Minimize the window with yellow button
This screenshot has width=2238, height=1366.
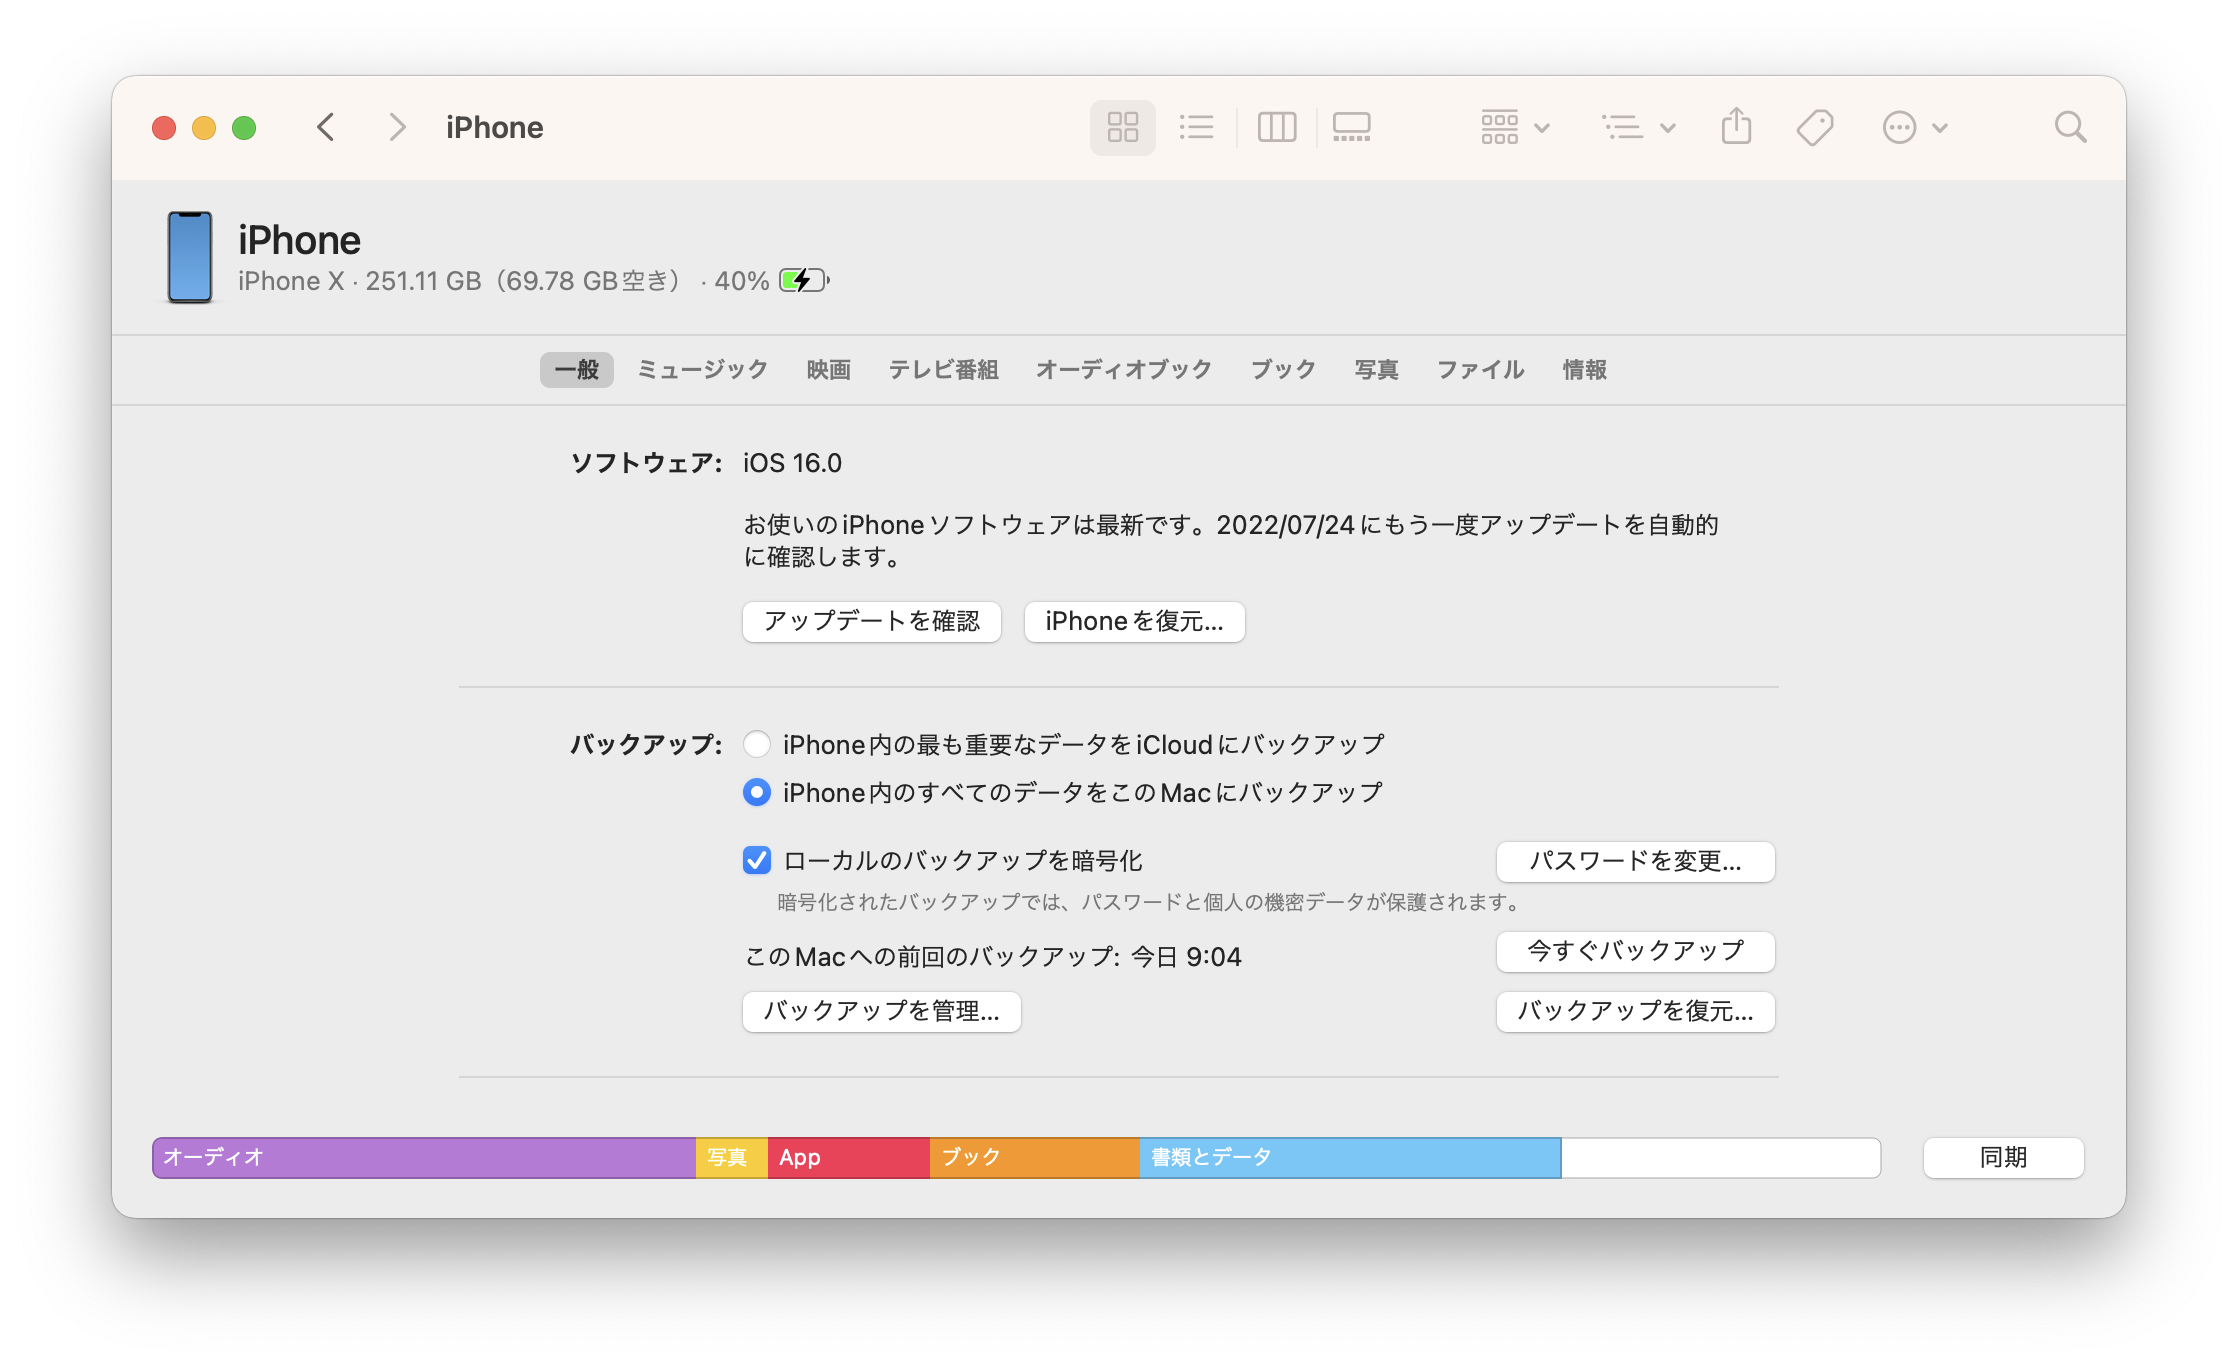(204, 128)
